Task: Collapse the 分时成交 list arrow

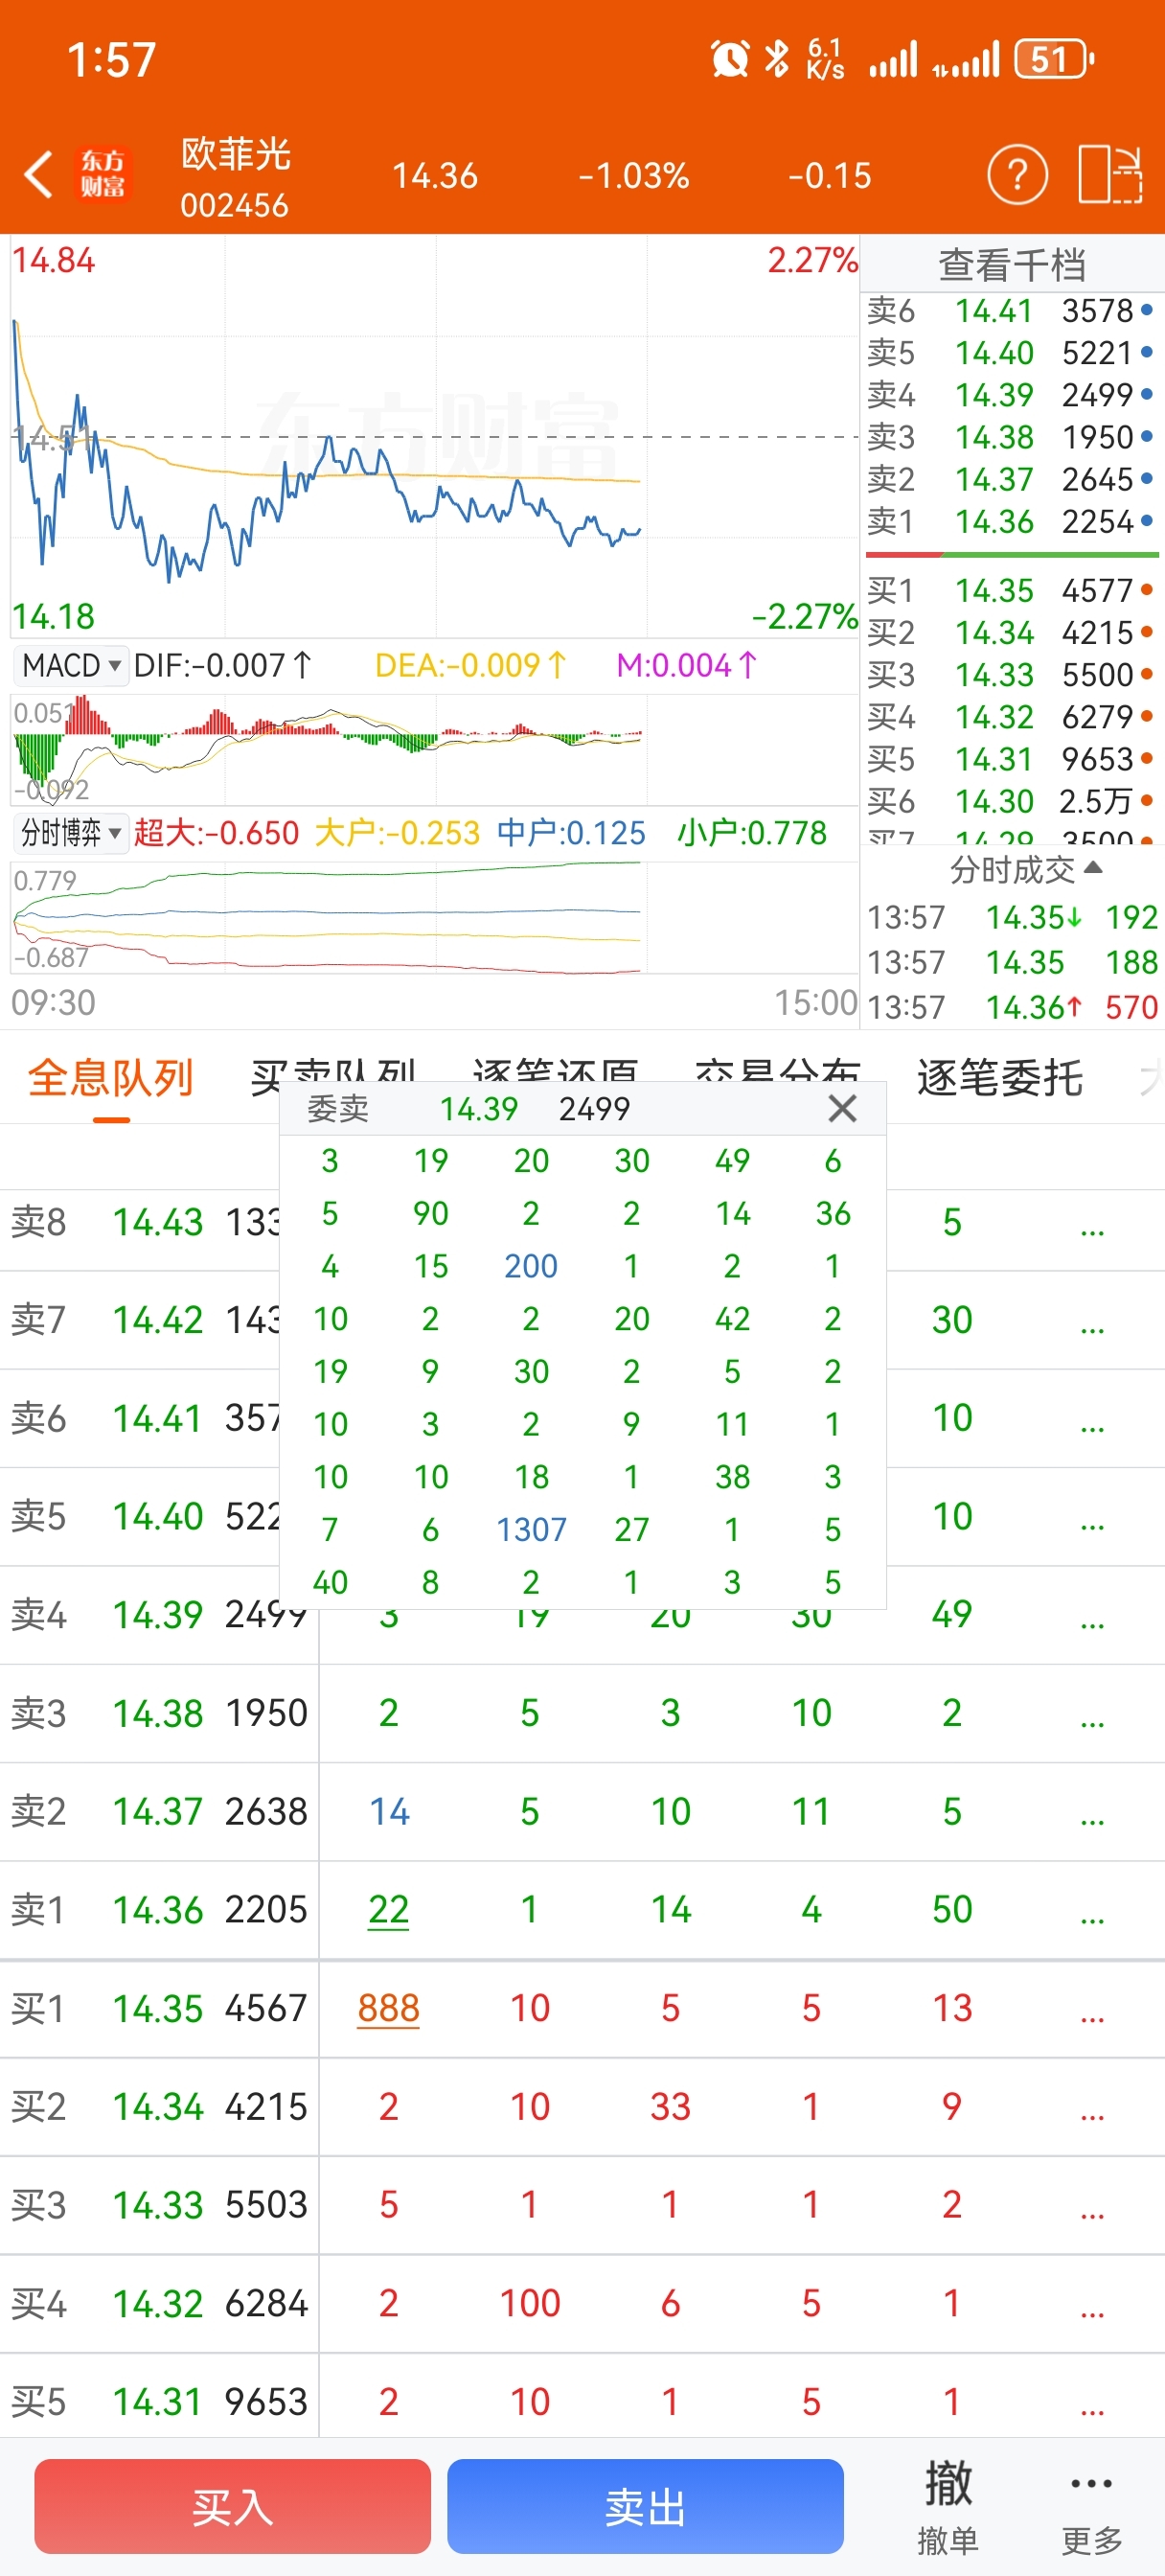Action: [x=1093, y=868]
